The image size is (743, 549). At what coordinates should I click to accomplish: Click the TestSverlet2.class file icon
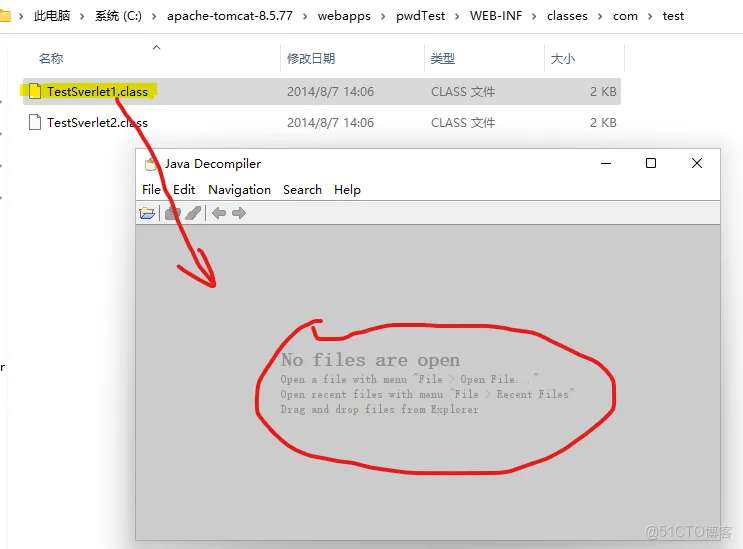(35, 122)
